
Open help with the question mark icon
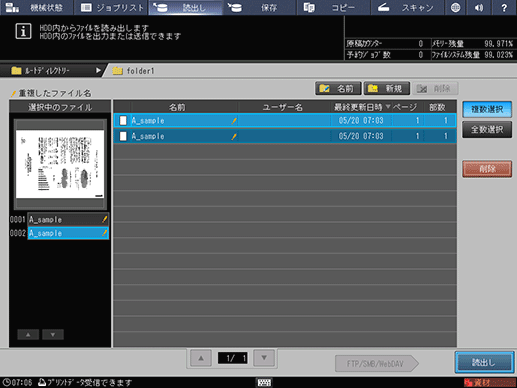click(504, 7)
